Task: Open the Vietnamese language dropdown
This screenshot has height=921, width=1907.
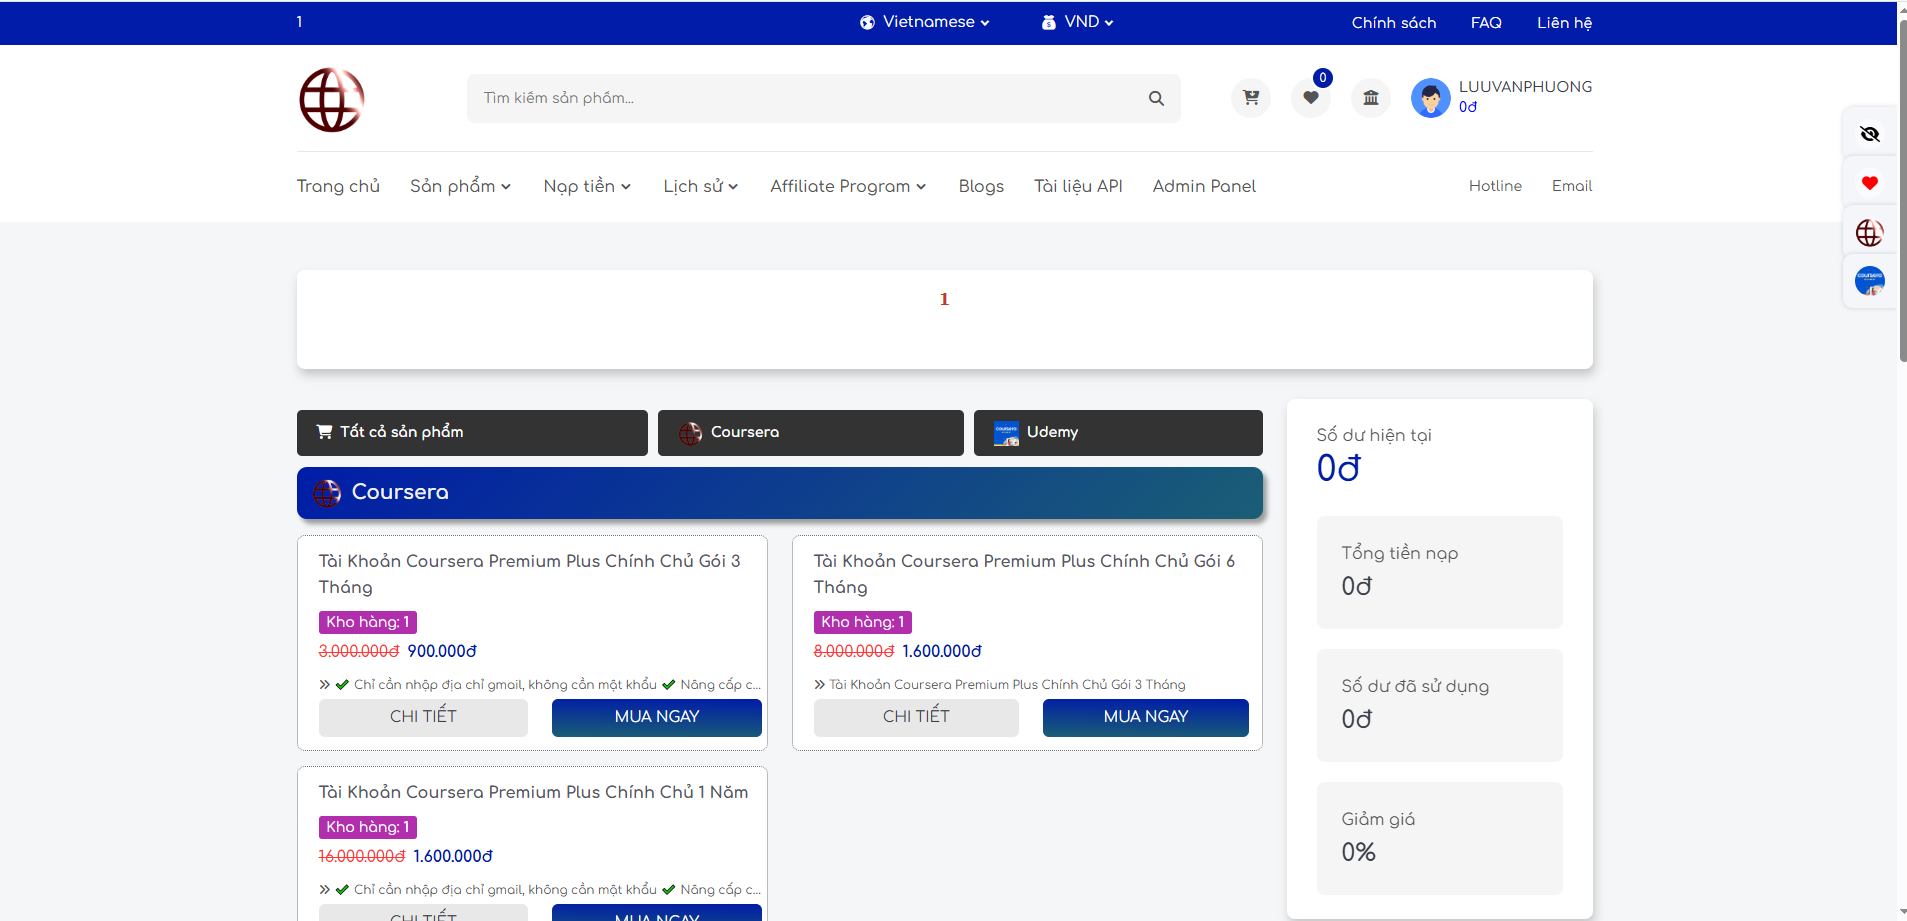Action: click(x=925, y=22)
